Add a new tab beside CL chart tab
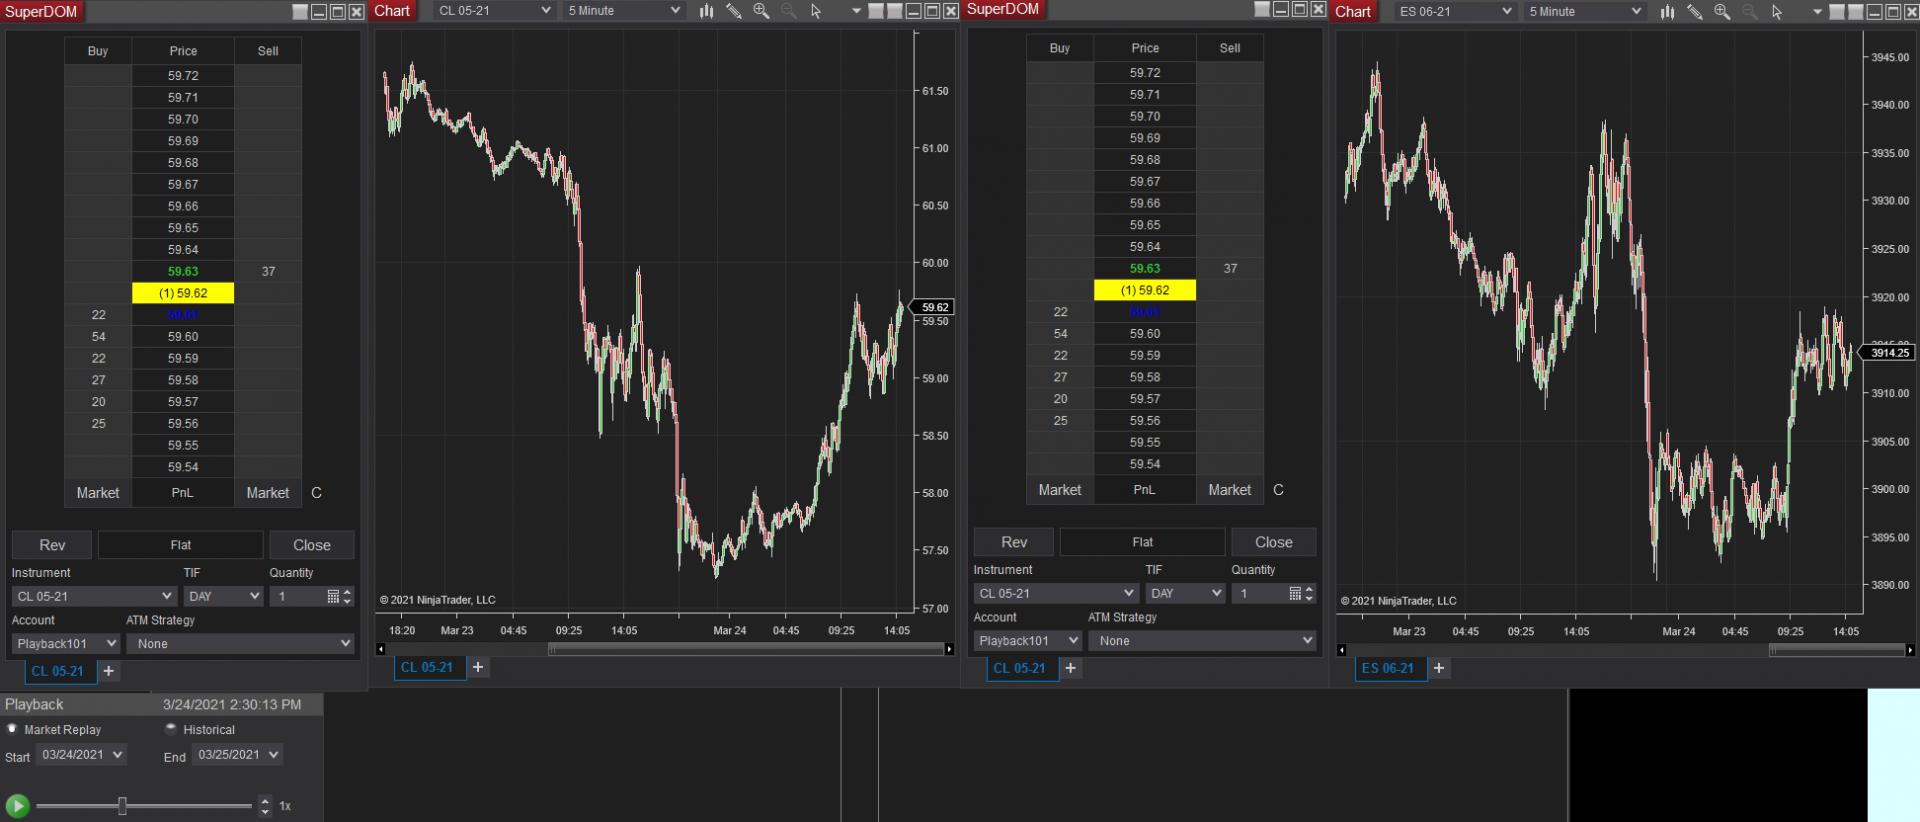Image resolution: width=1920 pixels, height=822 pixels. tap(478, 667)
